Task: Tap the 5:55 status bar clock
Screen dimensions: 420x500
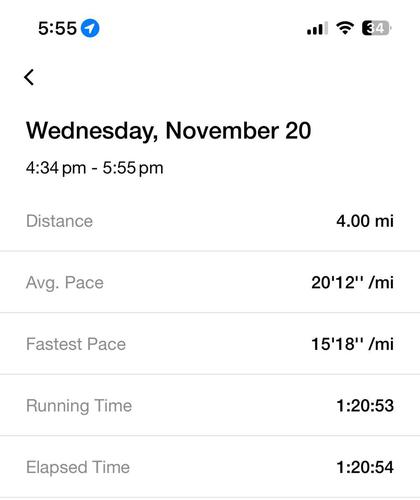Action: coord(57,28)
